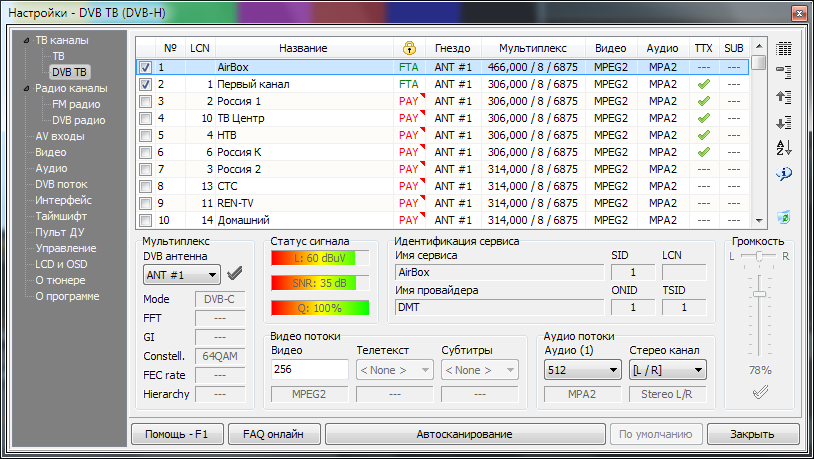Screen dimensions: 814x459
Task: Click the FAQ онлайн button
Action: tap(272, 435)
